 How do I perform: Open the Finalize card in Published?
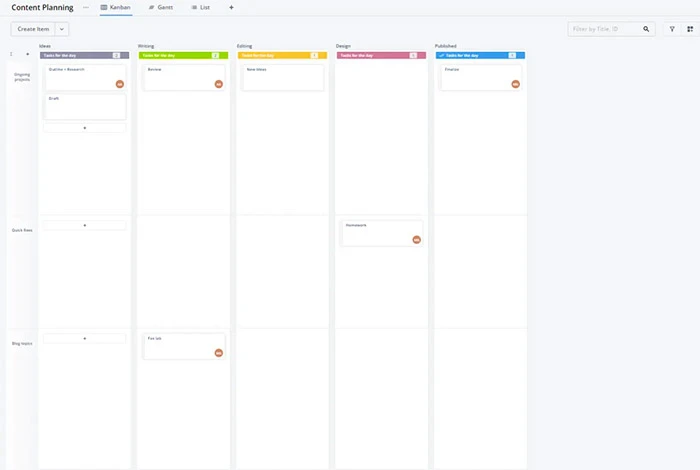coord(480,78)
